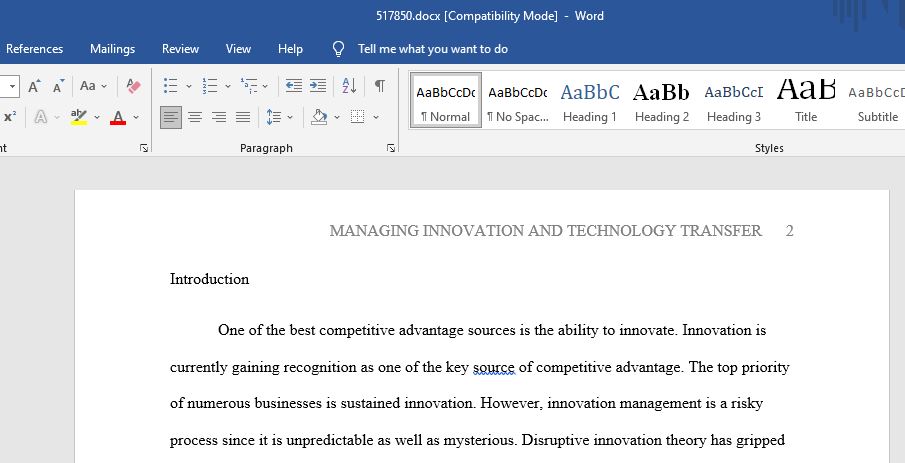Image resolution: width=905 pixels, height=463 pixels.
Task: Apply the Heading 3 style
Action: click(734, 99)
